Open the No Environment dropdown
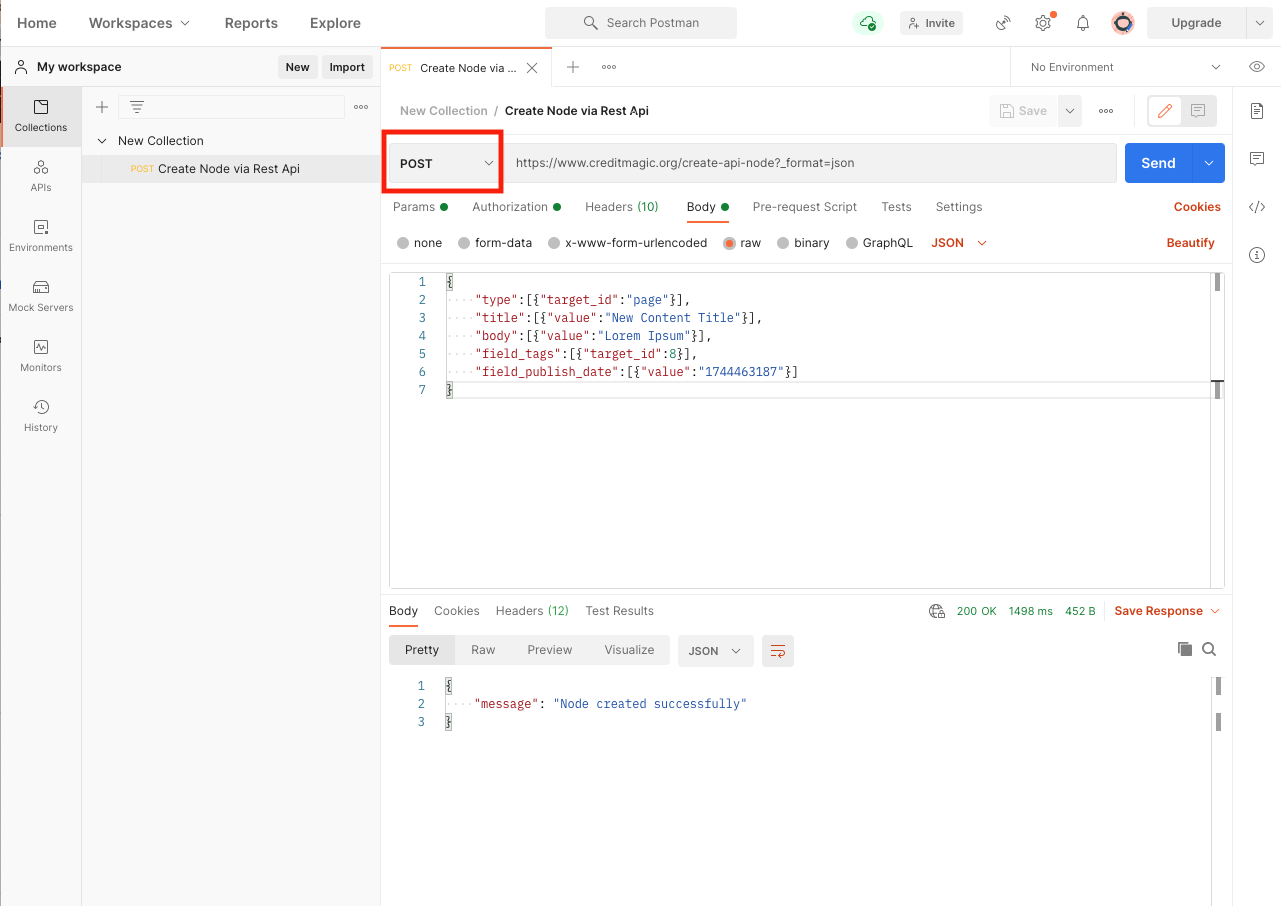Screen dimensions: 1281x906 click(1120, 67)
